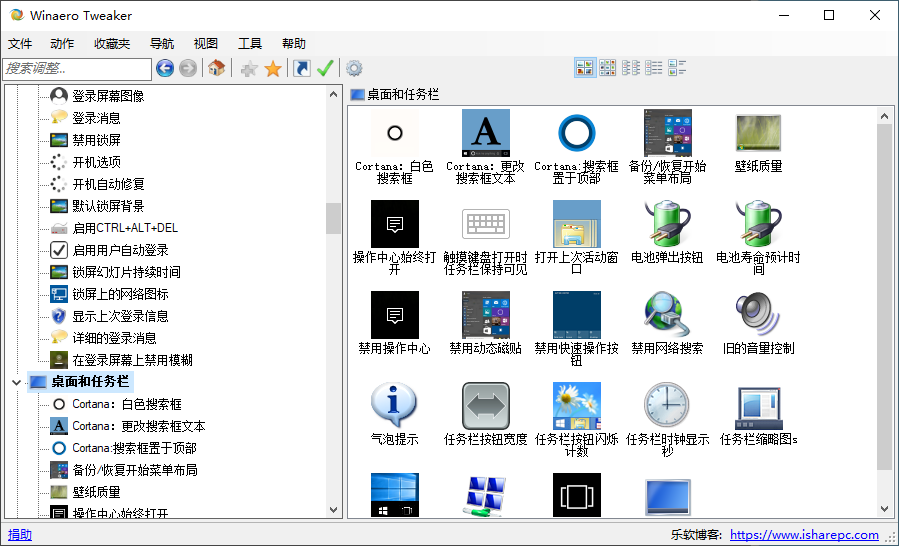Switch to the fifth tile view mode
The height and width of the screenshot is (546, 899).
[677, 68]
